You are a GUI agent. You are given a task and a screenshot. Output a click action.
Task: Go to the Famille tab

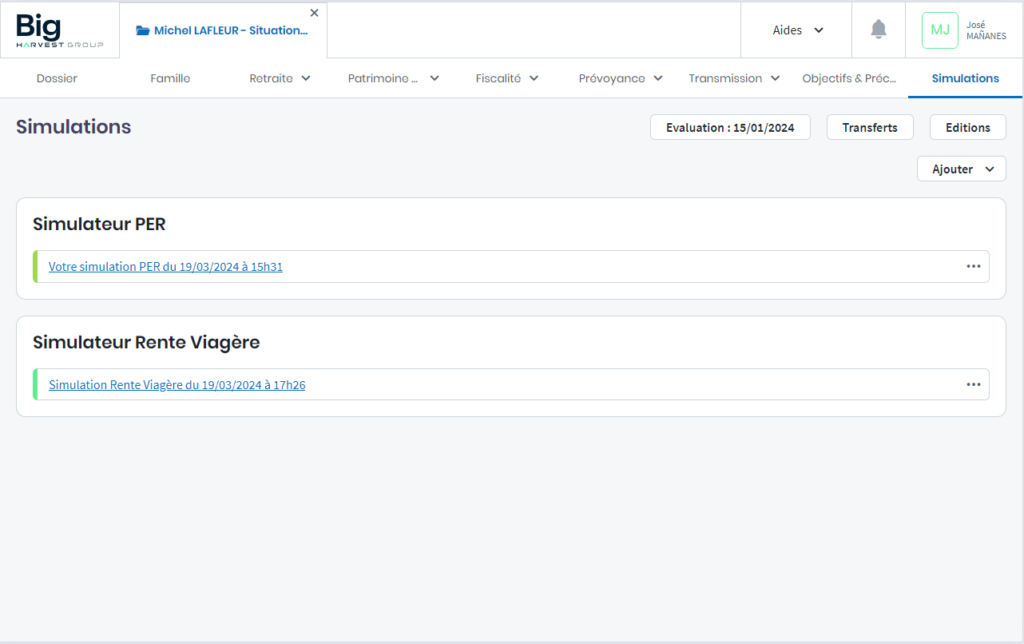(x=170, y=78)
